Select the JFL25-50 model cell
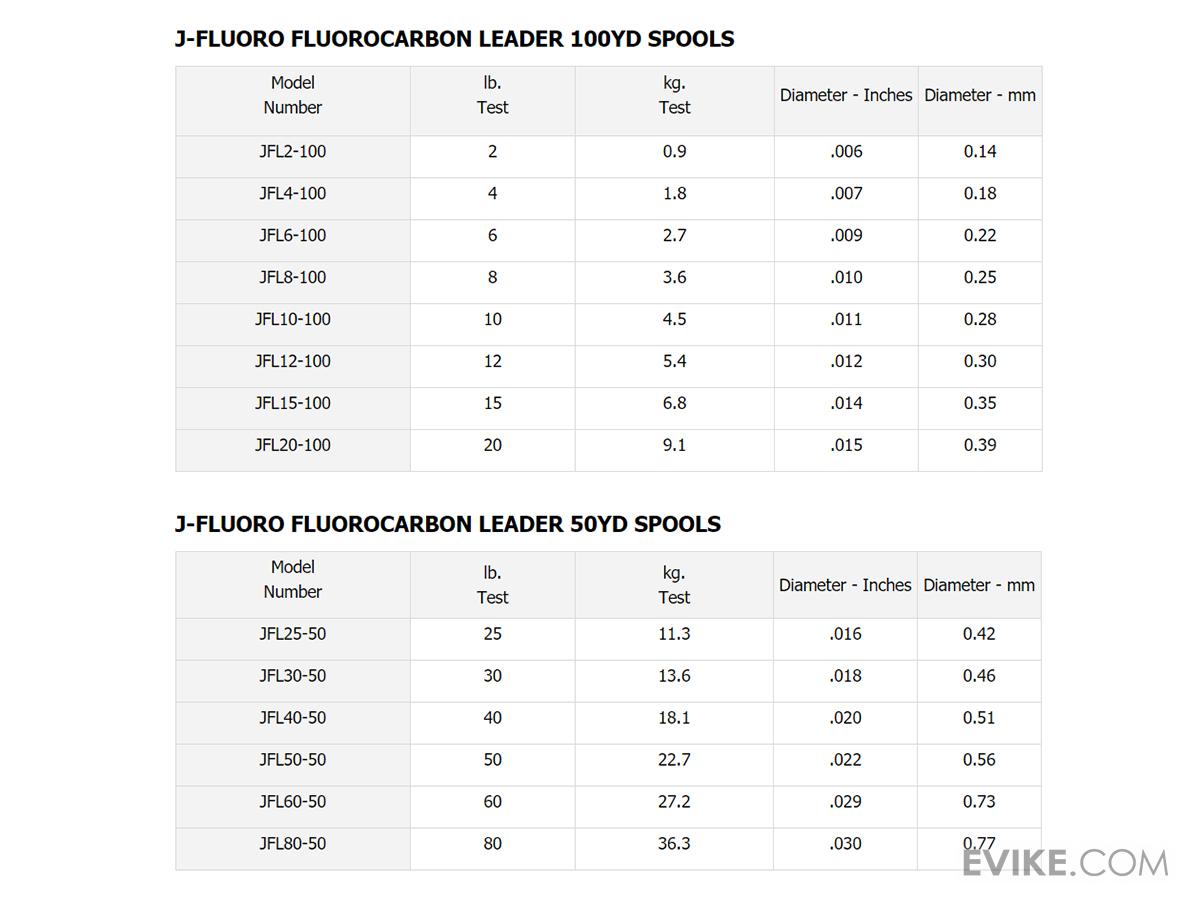This screenshot has height=900, width=1200. [293, 634]
